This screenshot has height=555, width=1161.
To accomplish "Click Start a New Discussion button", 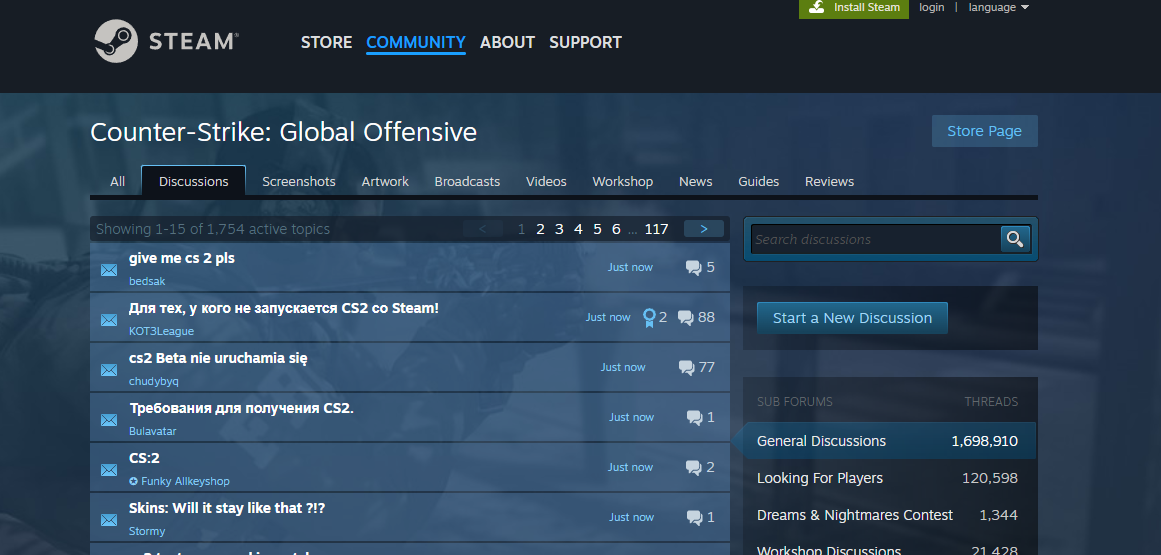I will tap(852, 318).
